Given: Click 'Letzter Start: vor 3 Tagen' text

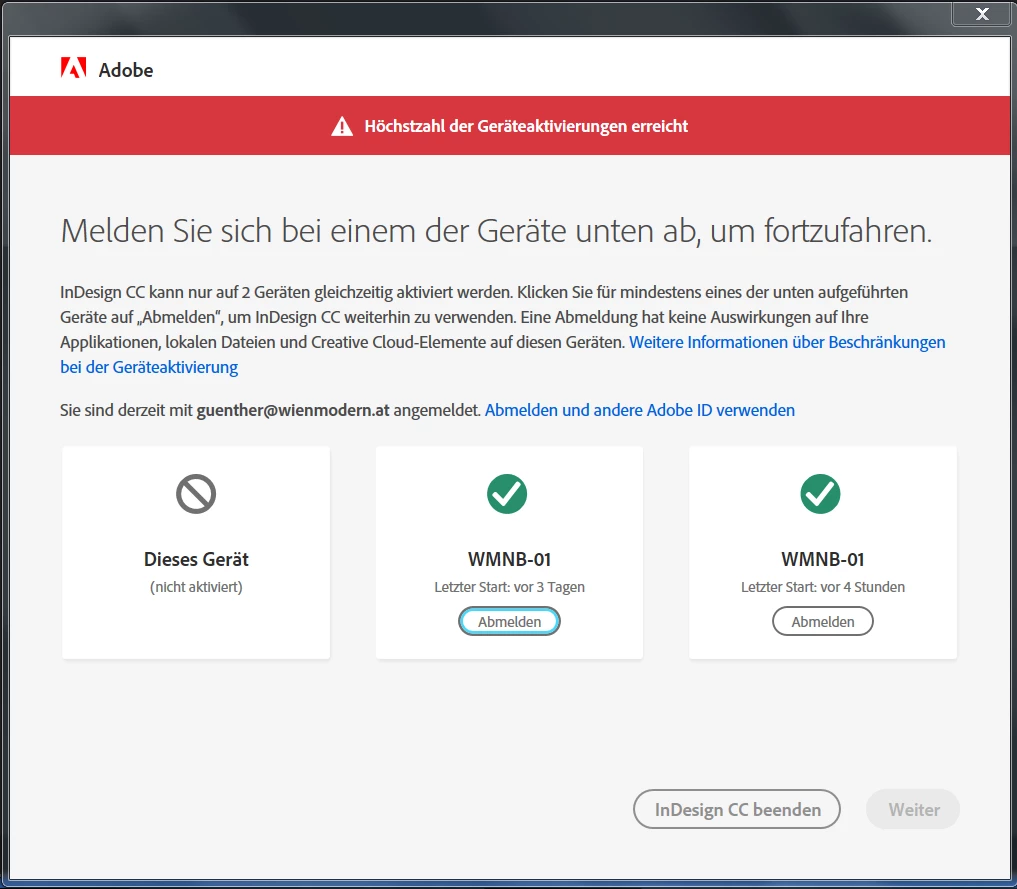Looking at the screenshot, I should 509,587.
